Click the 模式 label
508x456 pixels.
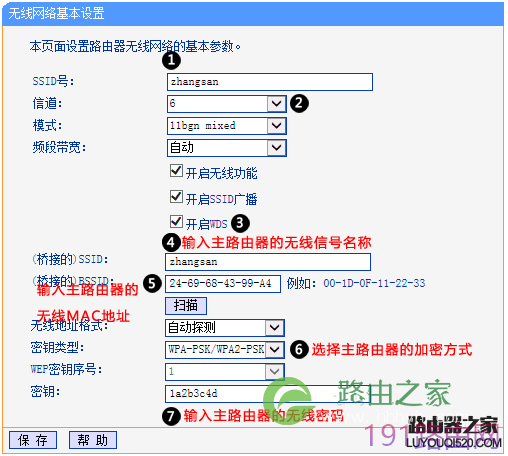coord(47,125)
